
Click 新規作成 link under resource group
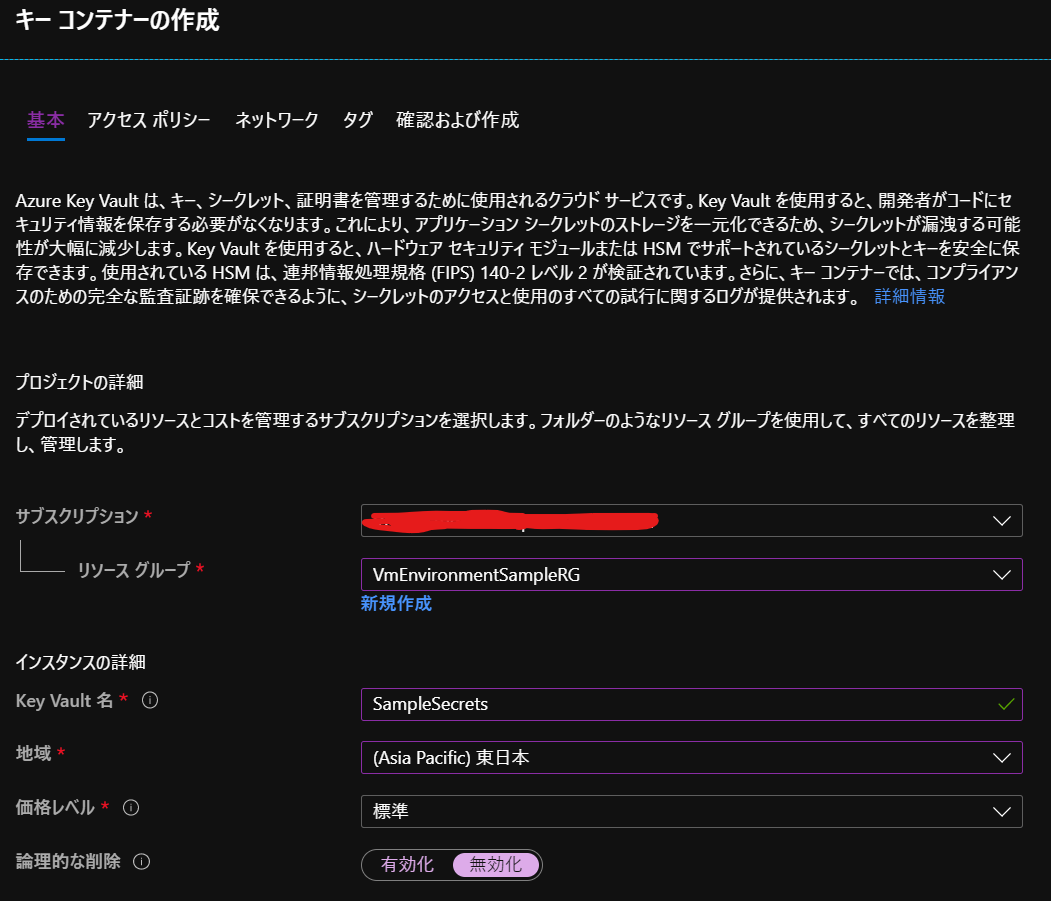(x=396, y=603)
